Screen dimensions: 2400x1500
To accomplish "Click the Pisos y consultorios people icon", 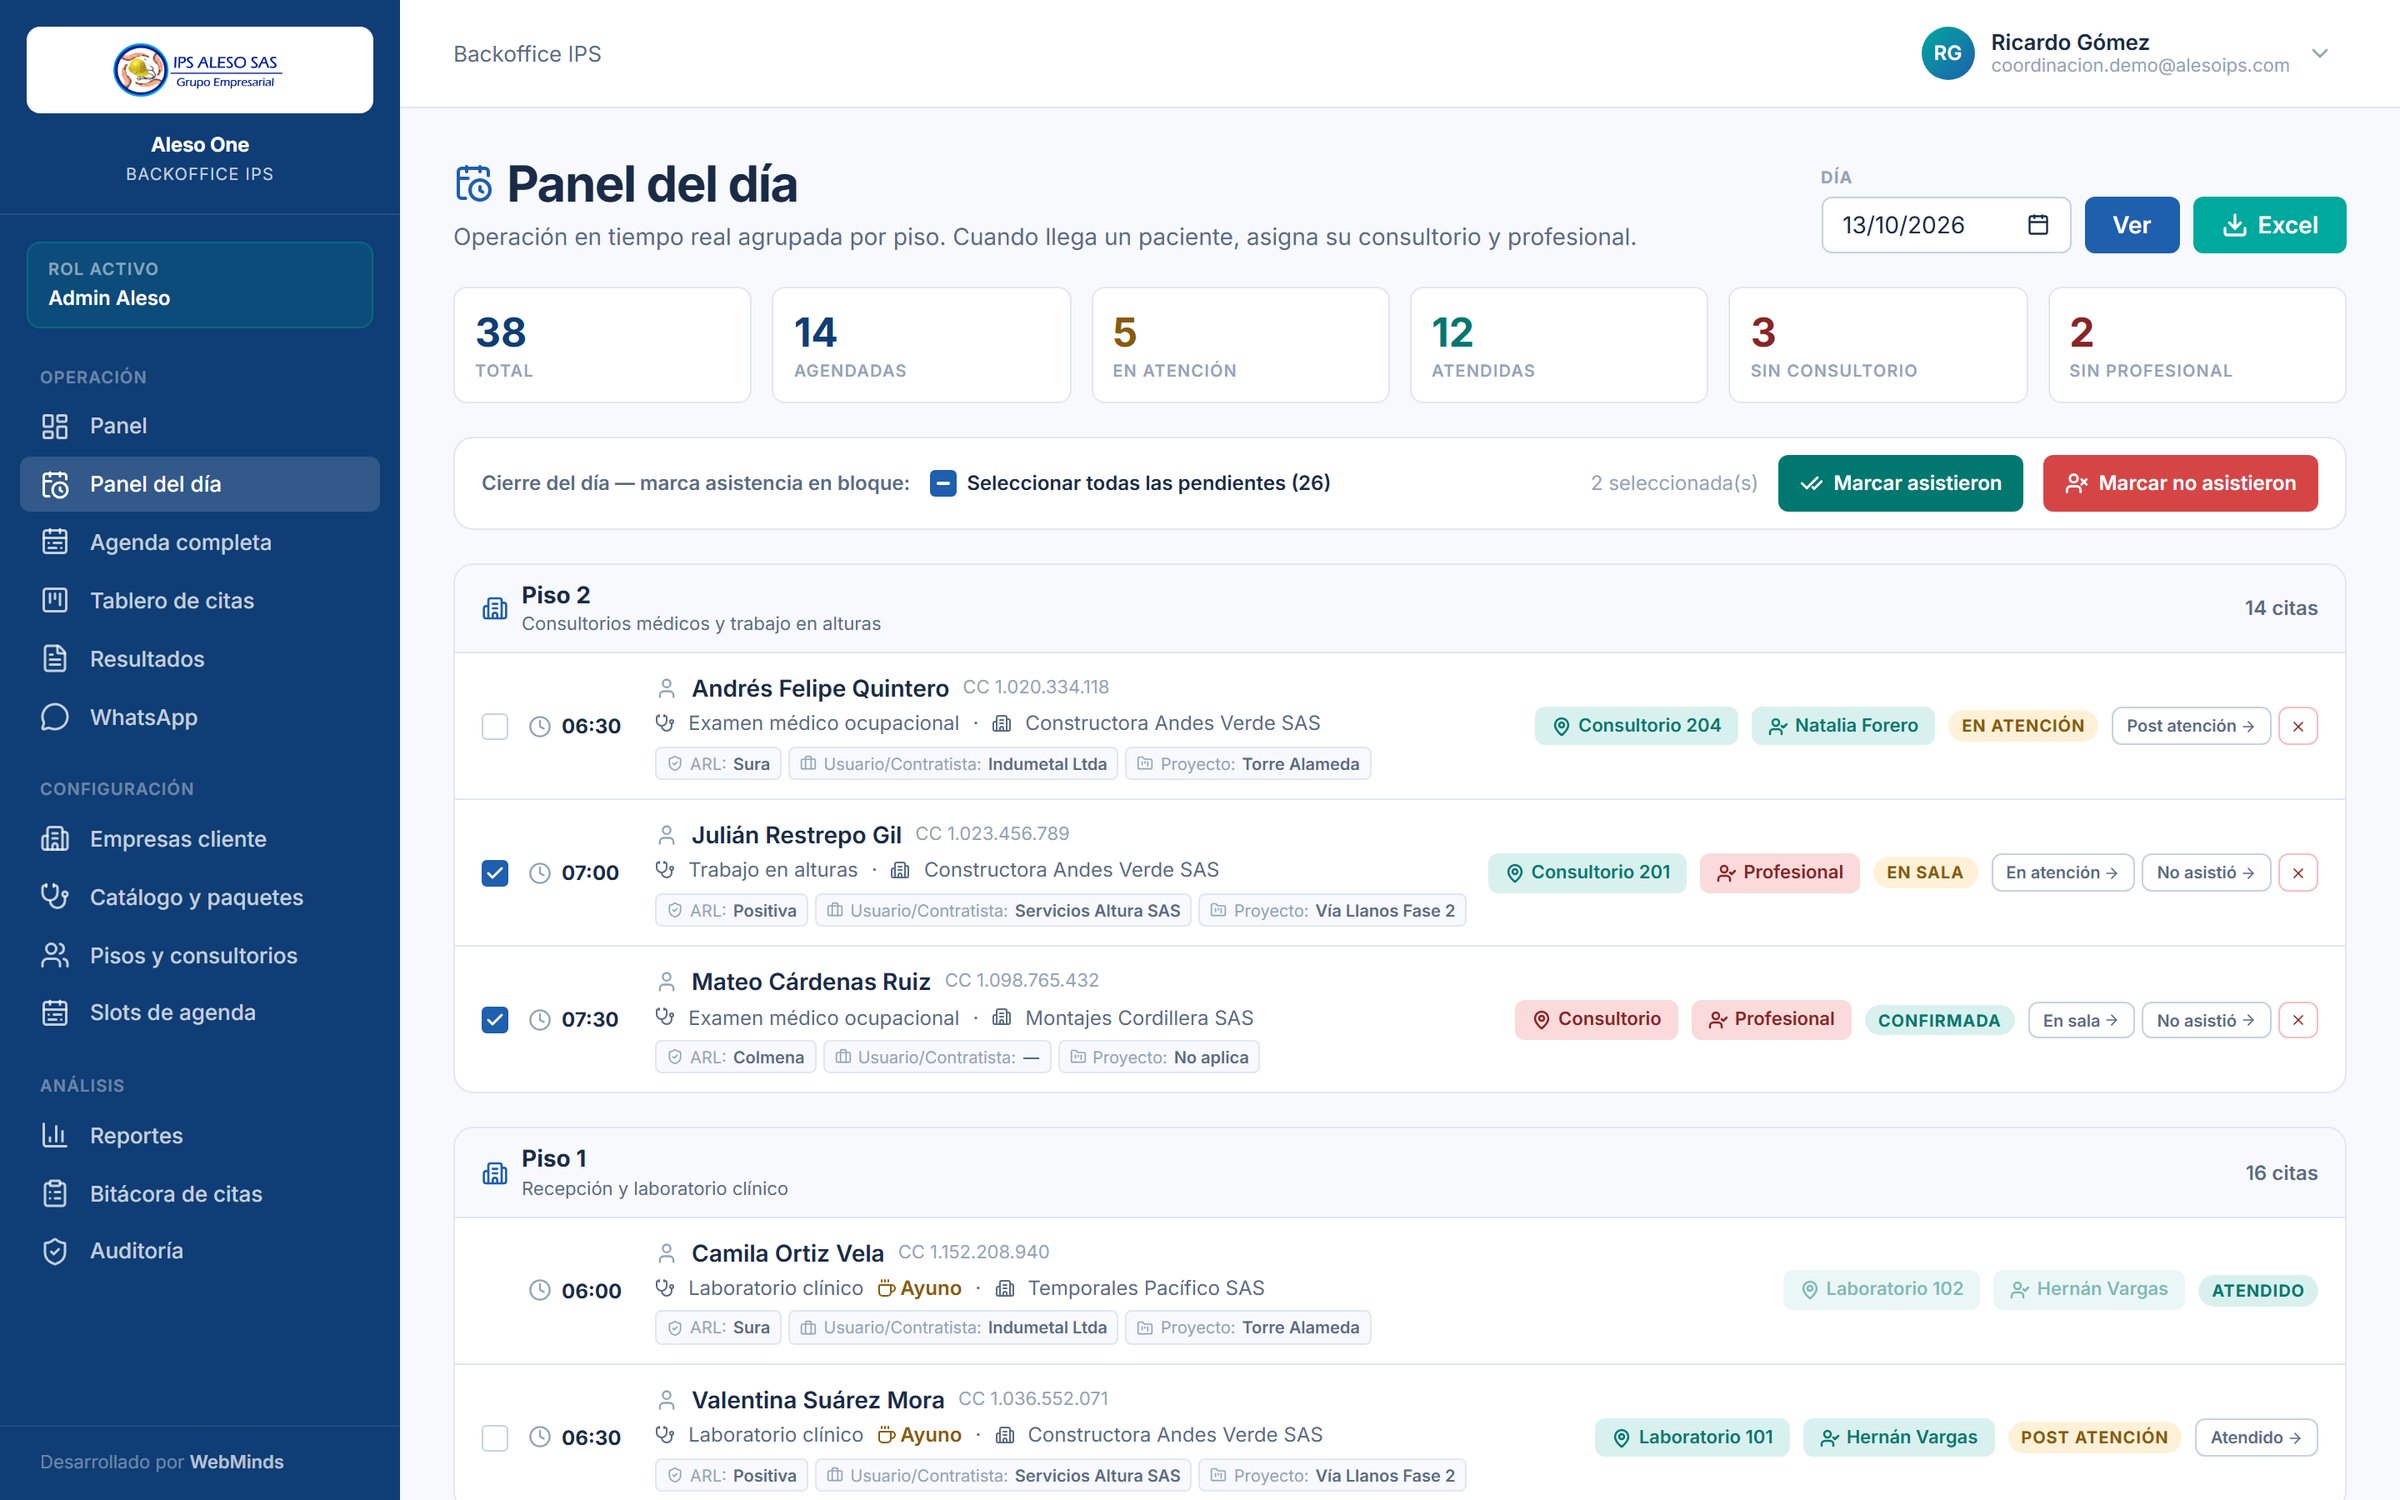I will (55, 955).
